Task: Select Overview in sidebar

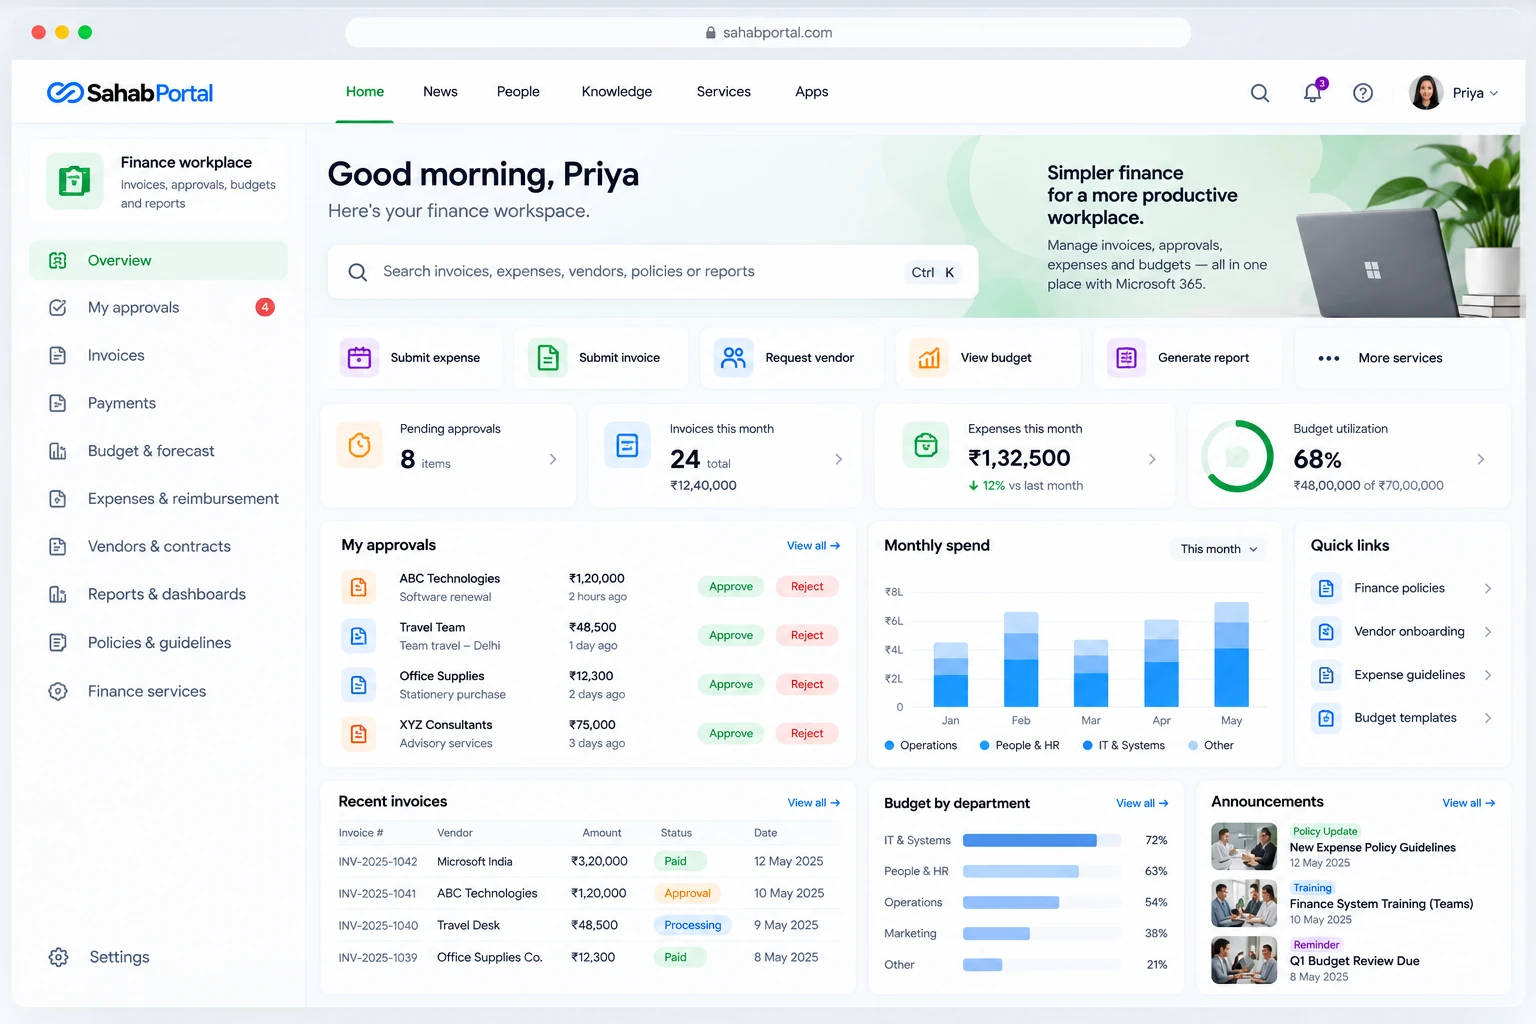Action: [158, 260]
